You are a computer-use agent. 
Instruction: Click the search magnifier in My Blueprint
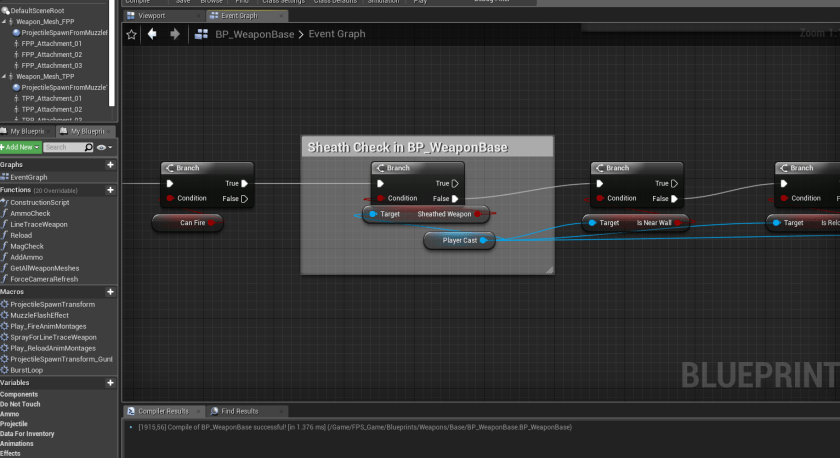pyautogui.click(x=88, y=147)
